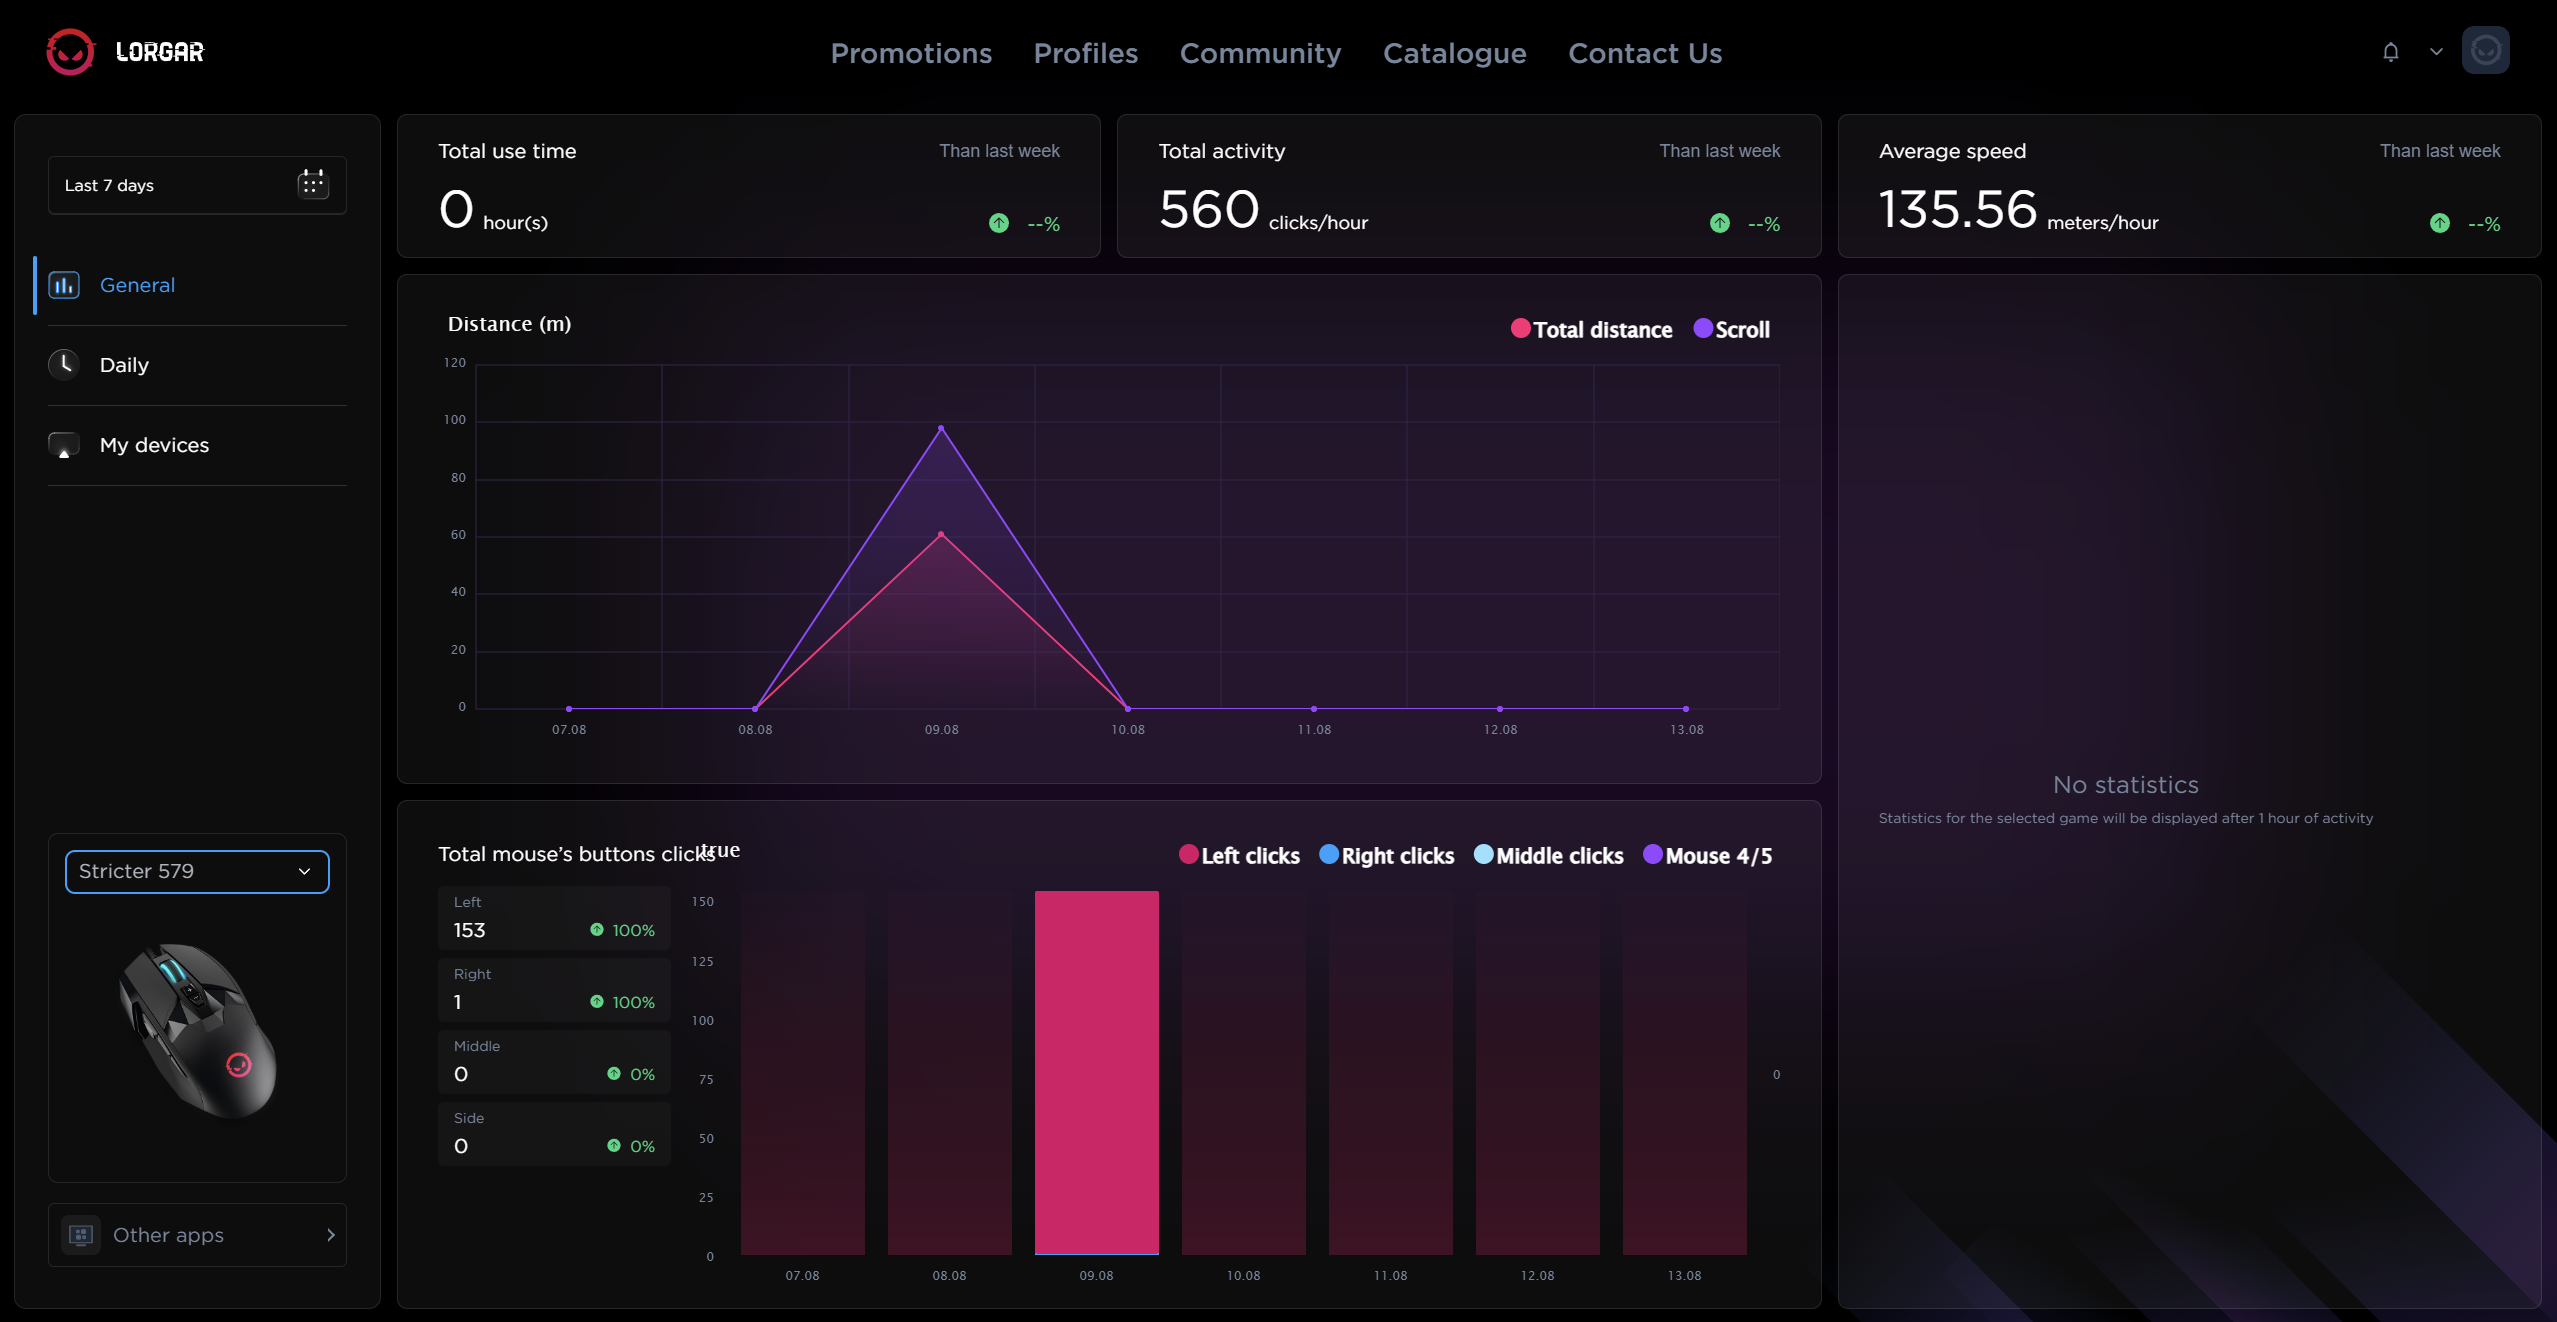2557x1322 pixels.
Task: Click the green arrow in Total use time
Action: tap(998, 223)
